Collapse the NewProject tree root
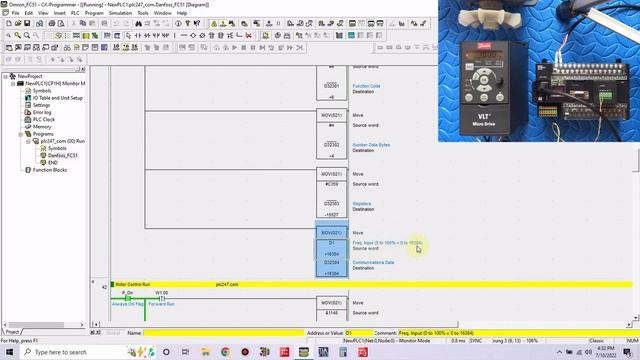This screenshot has width=640, height=360. click(5, 76)
